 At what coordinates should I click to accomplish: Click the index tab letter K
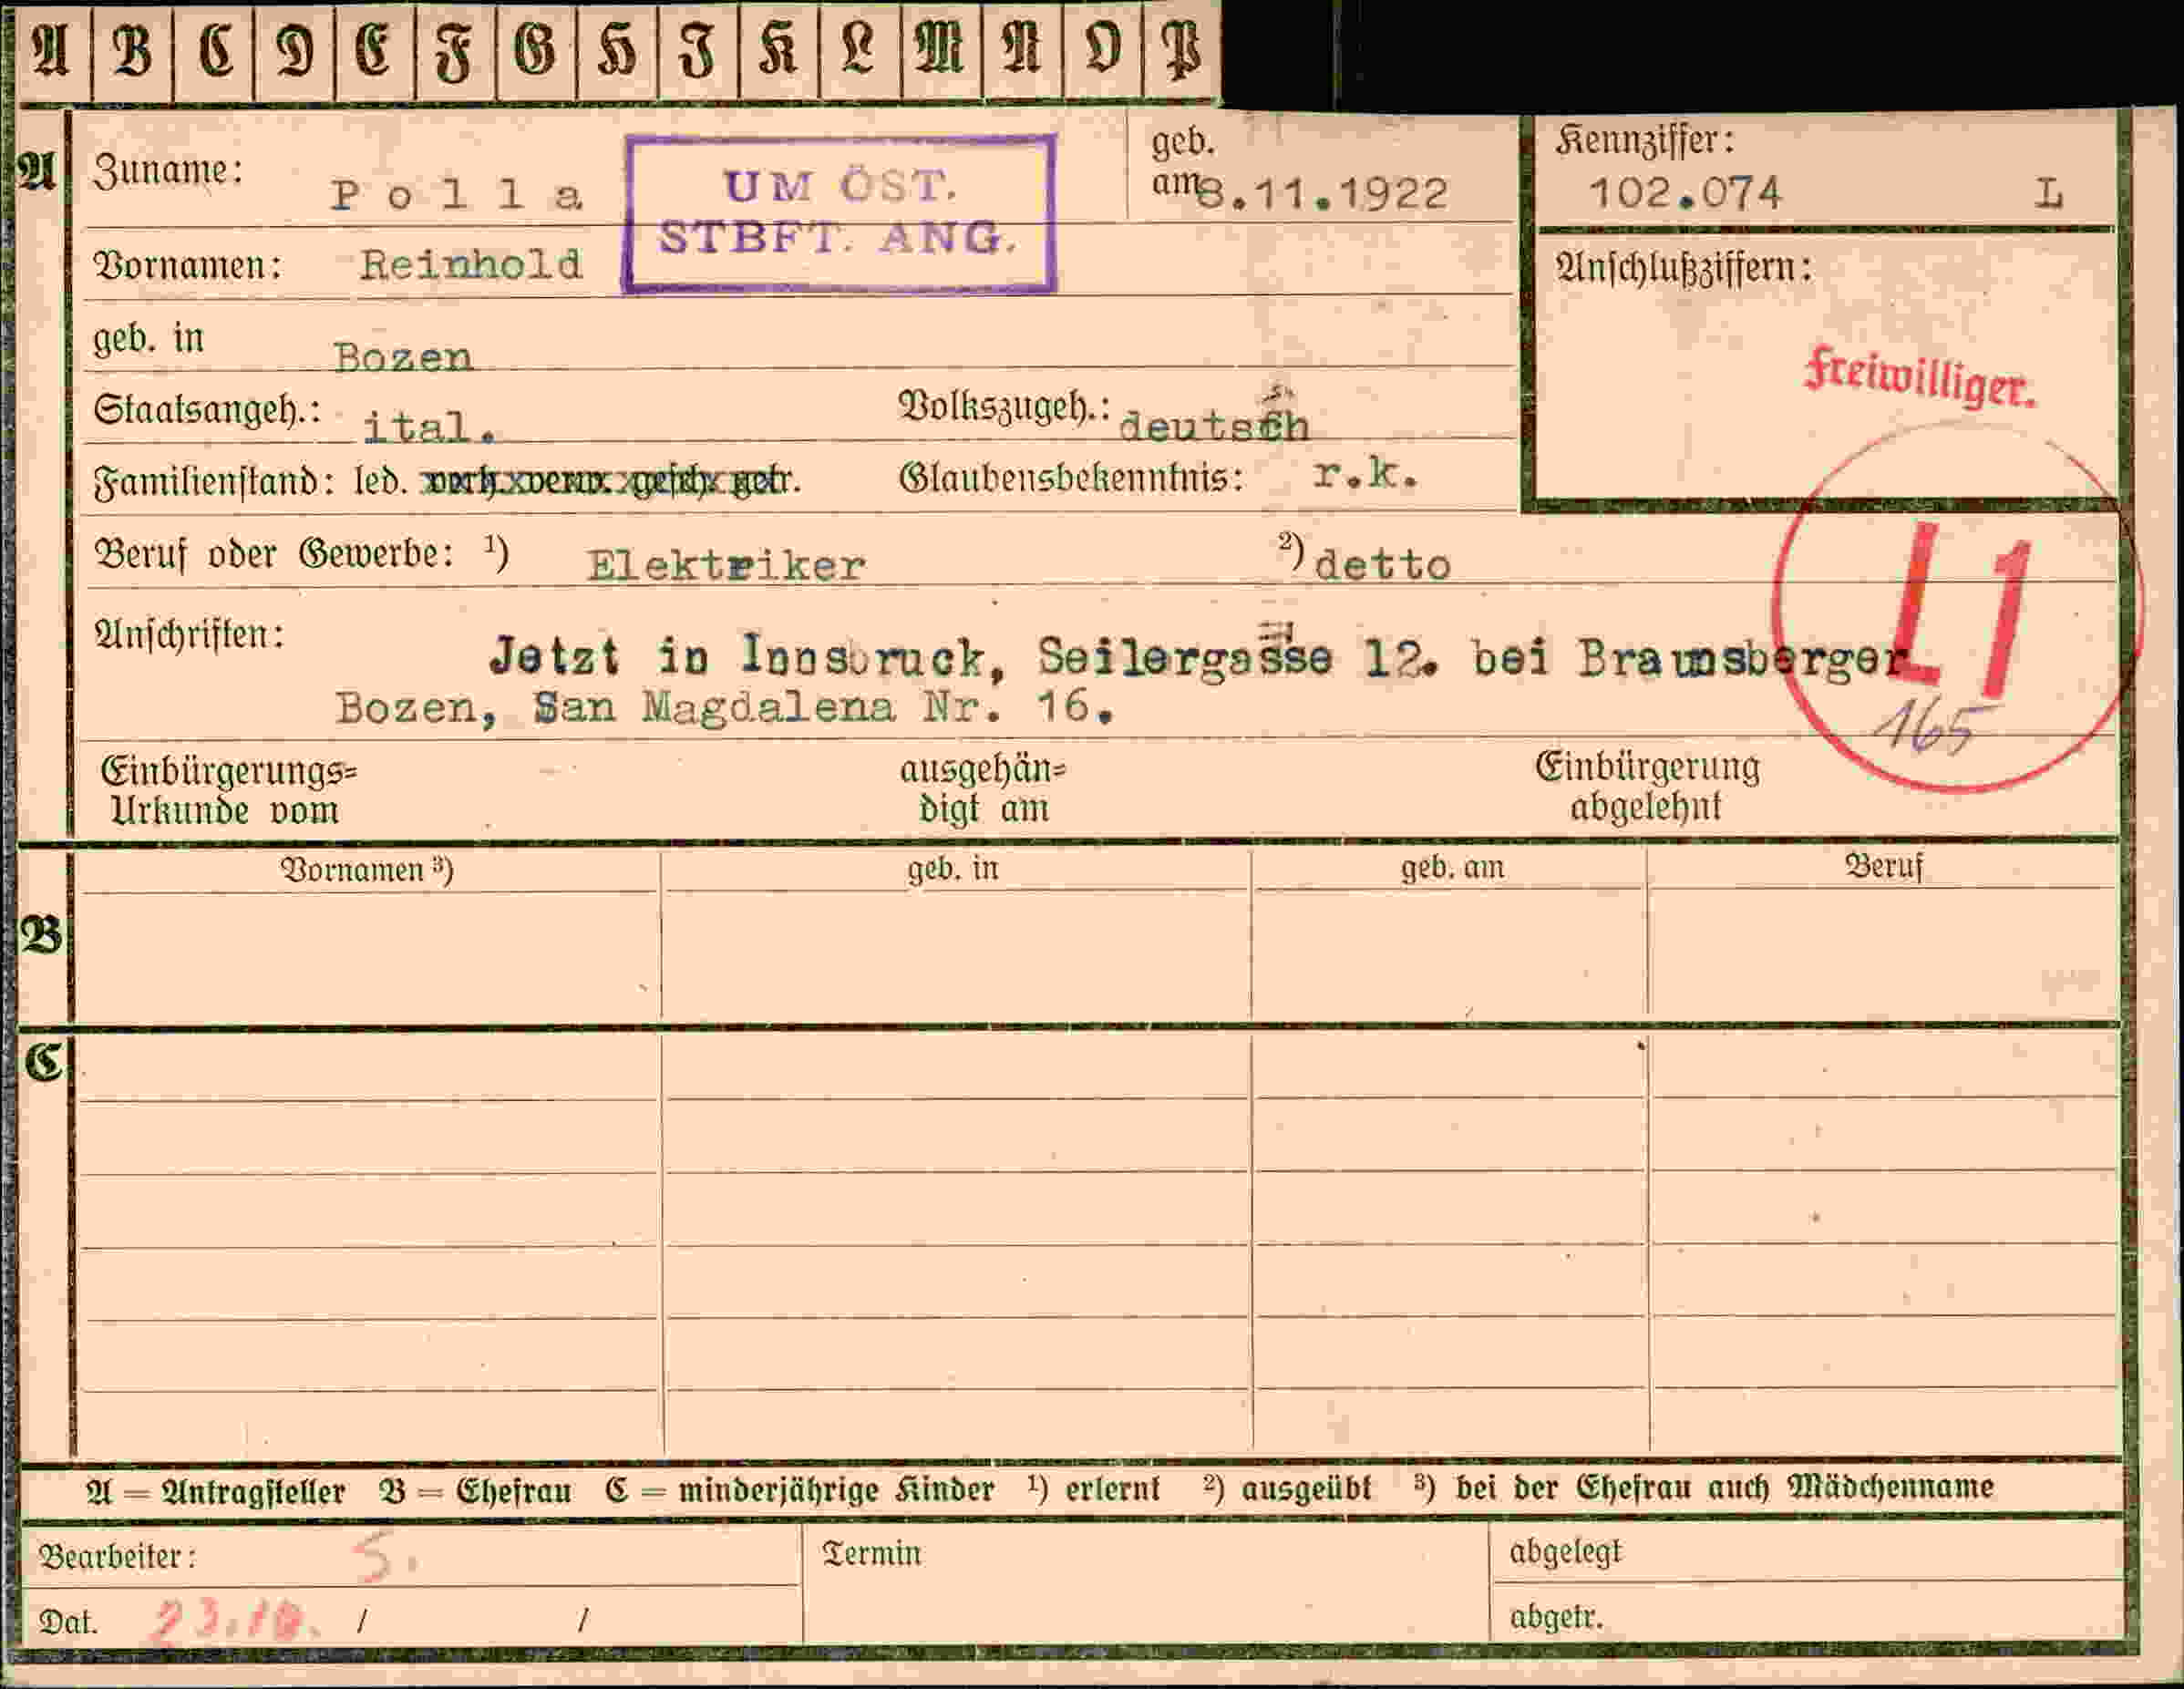pos(778,50)
